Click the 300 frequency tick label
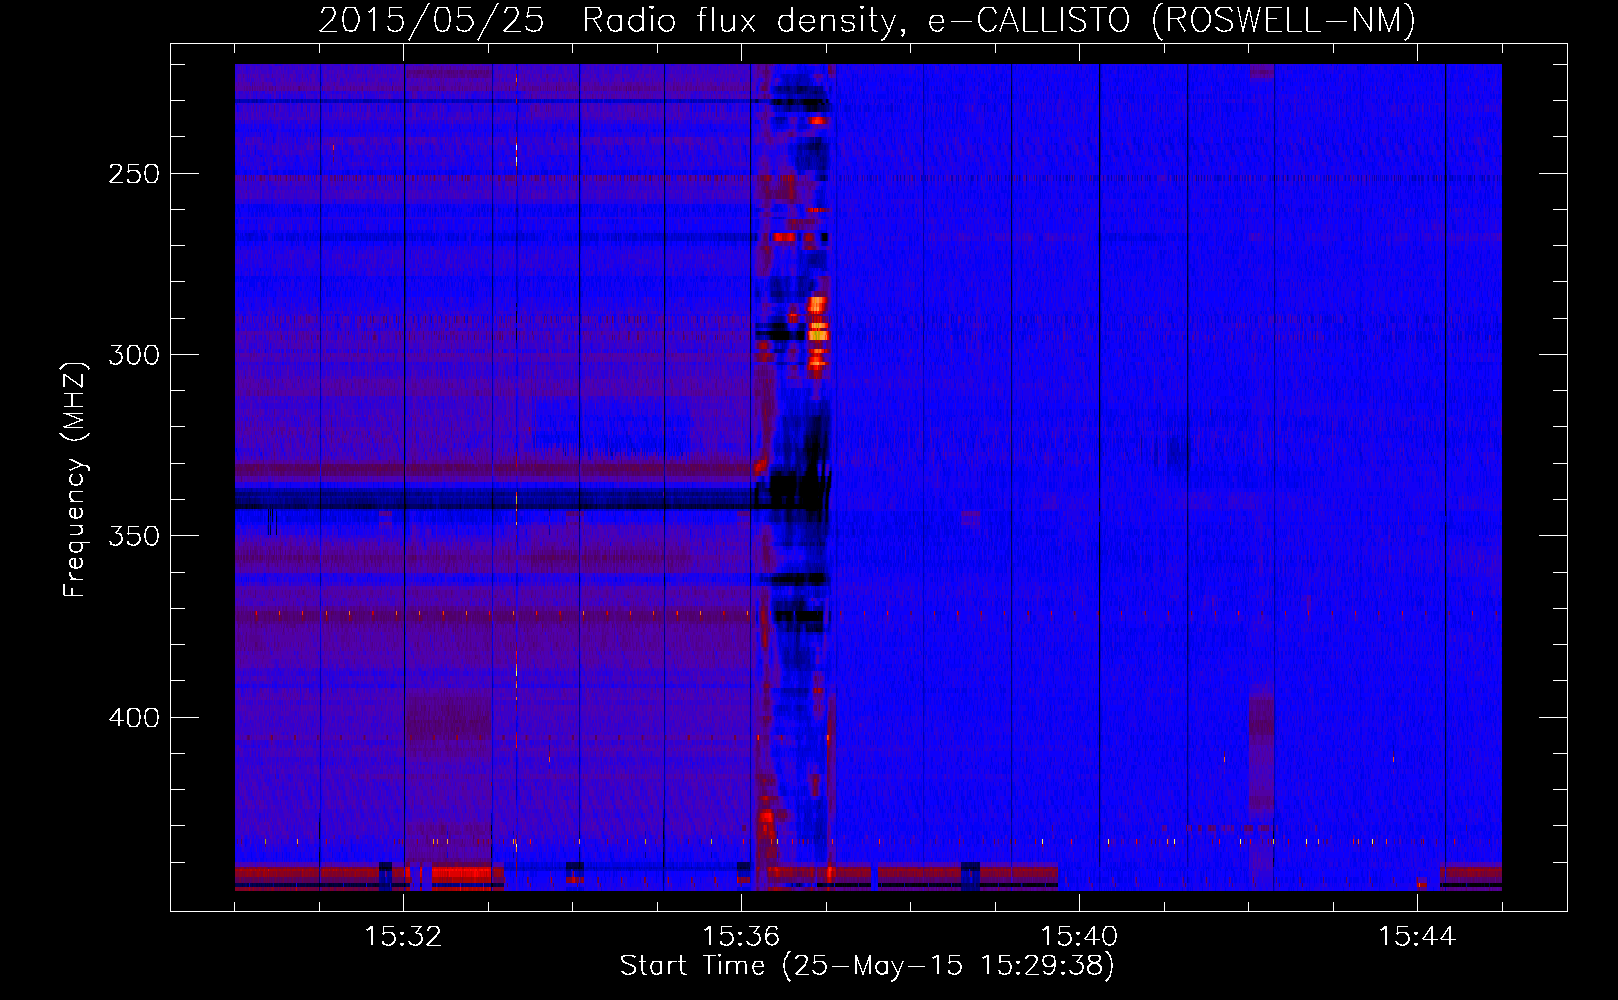This screenshot has height=1000, width=1618. pyautogui.click(x=134, y=355)
